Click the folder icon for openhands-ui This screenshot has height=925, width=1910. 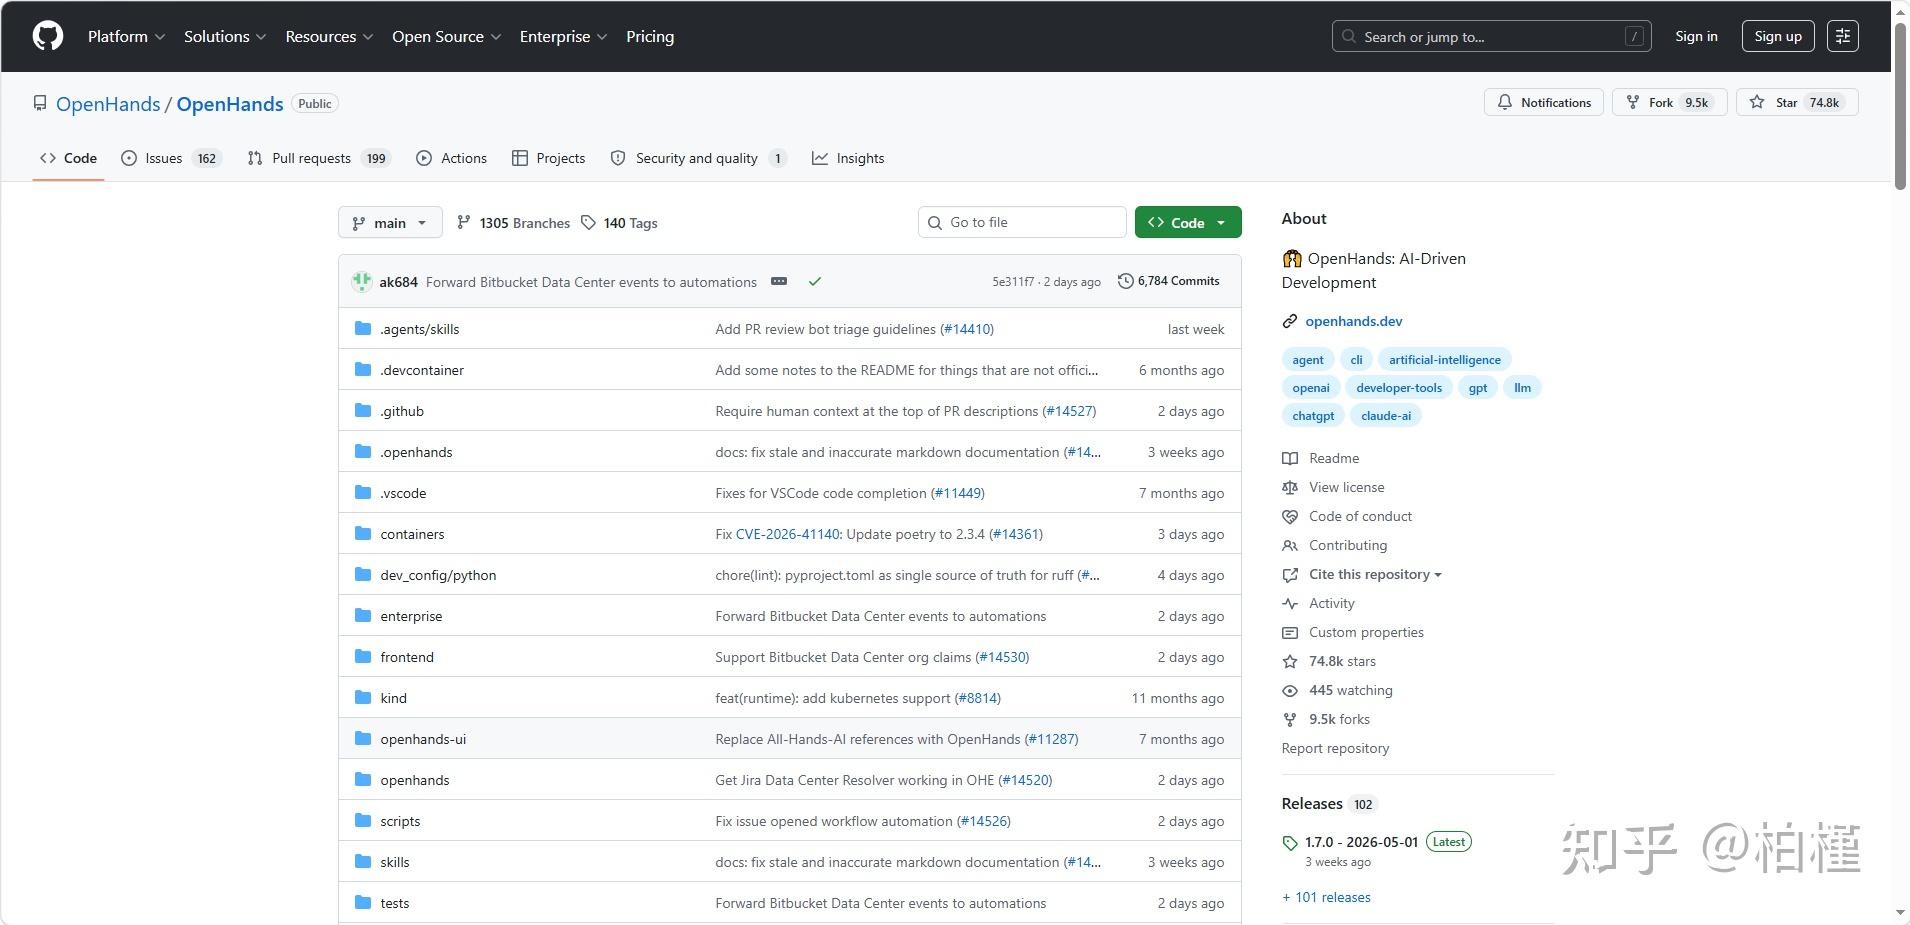tap(363, 739)
